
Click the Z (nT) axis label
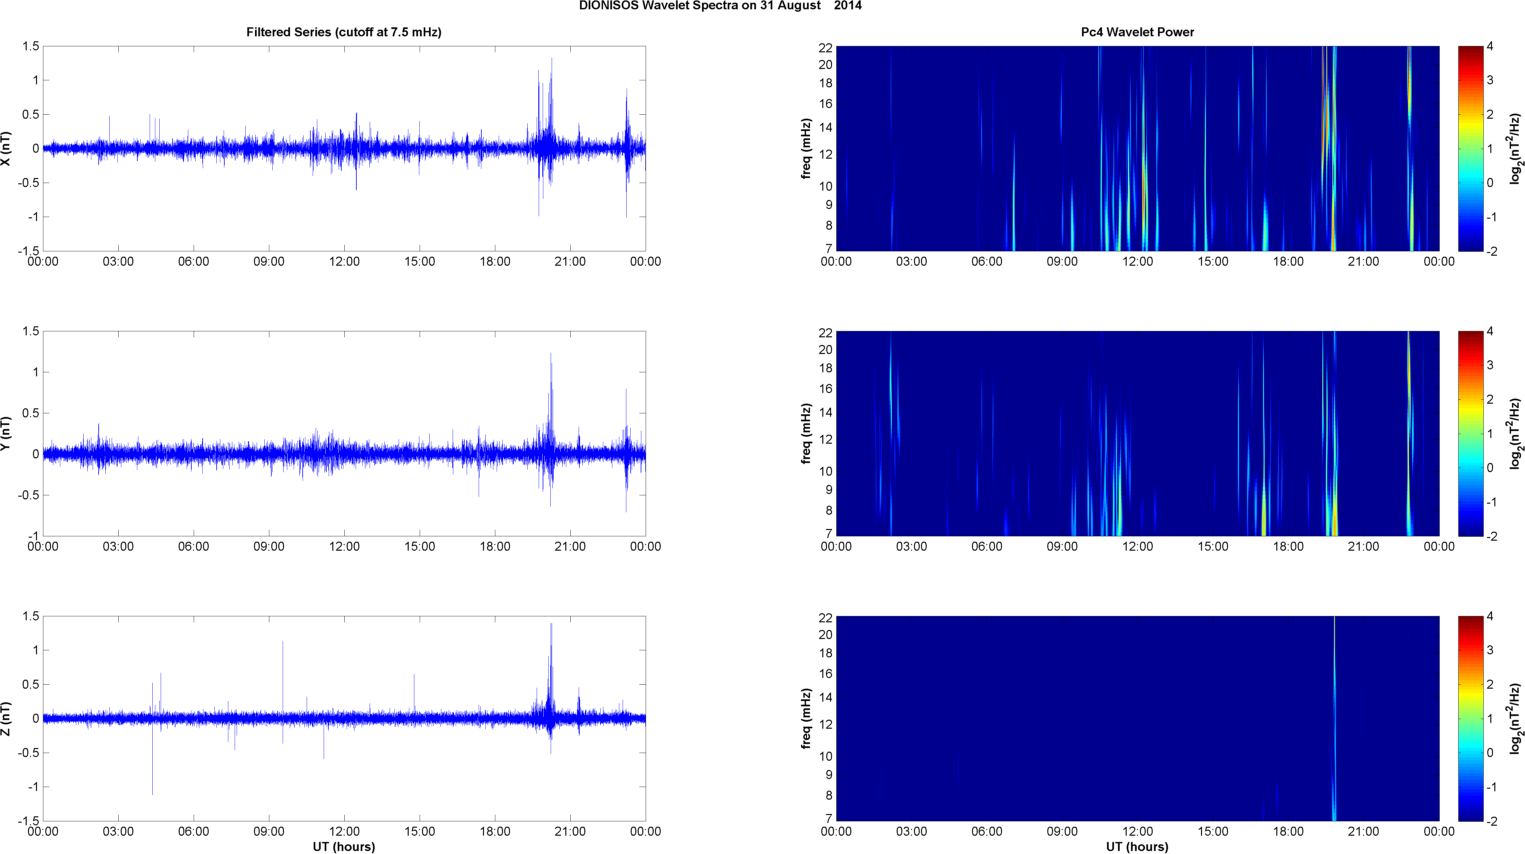(x=7, y=718)
